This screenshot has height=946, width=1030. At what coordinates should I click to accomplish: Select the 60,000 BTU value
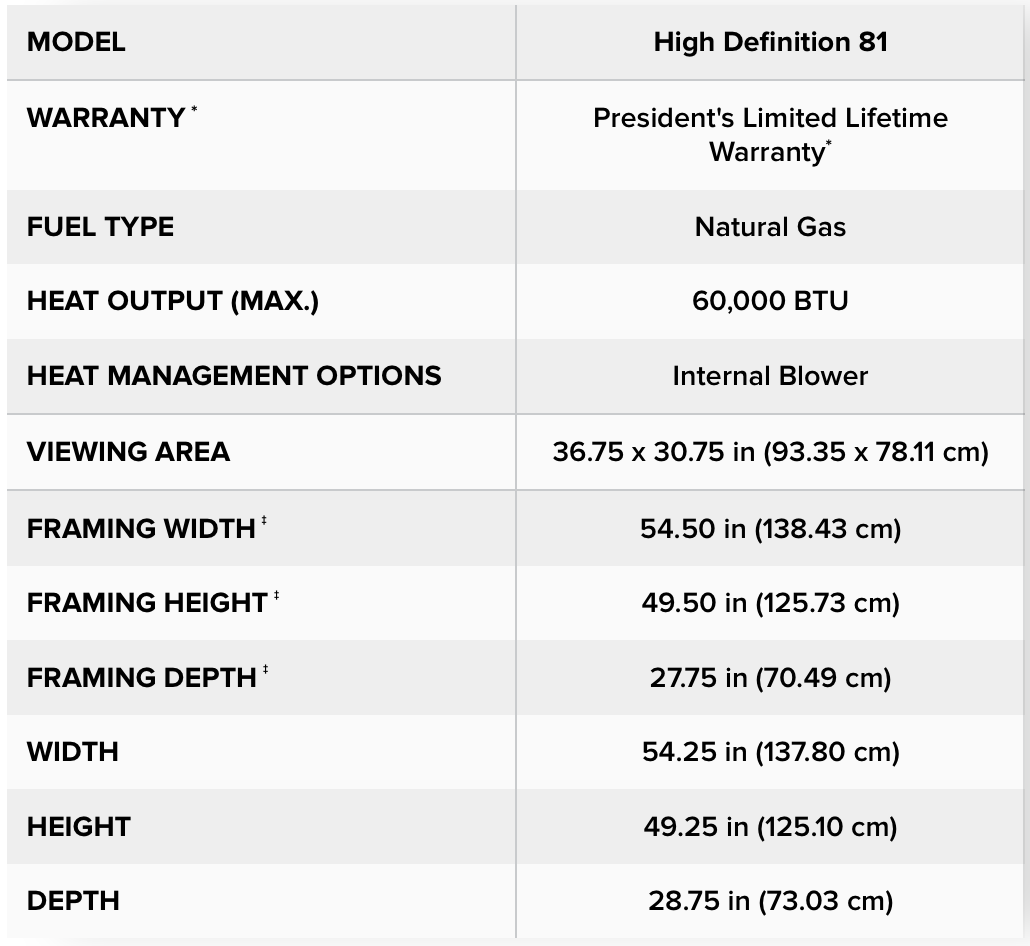(770, 301)
